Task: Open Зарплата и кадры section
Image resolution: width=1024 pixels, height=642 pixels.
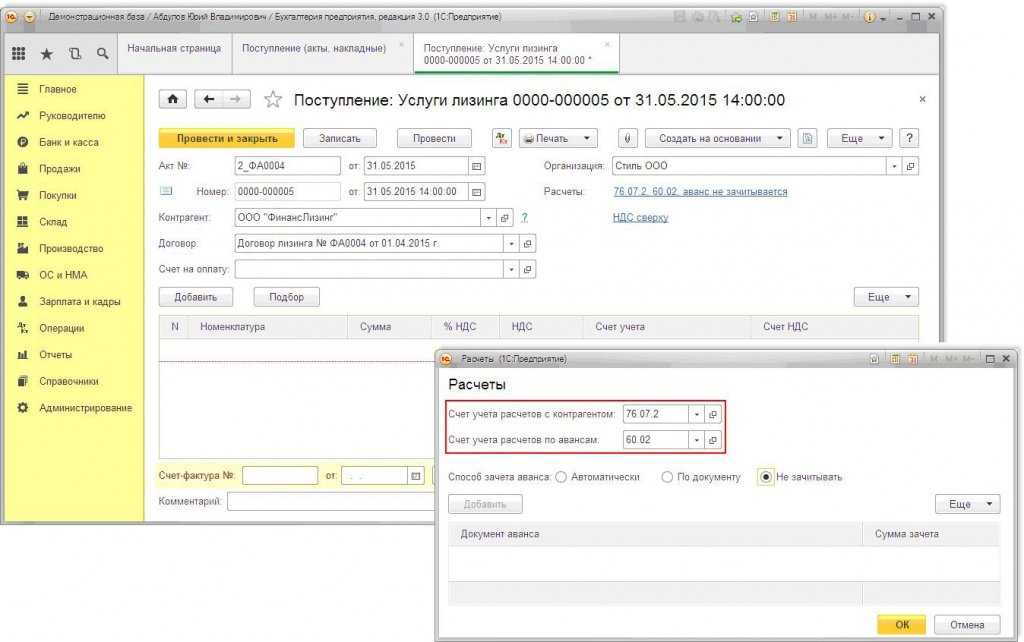Action: (80, 302)
